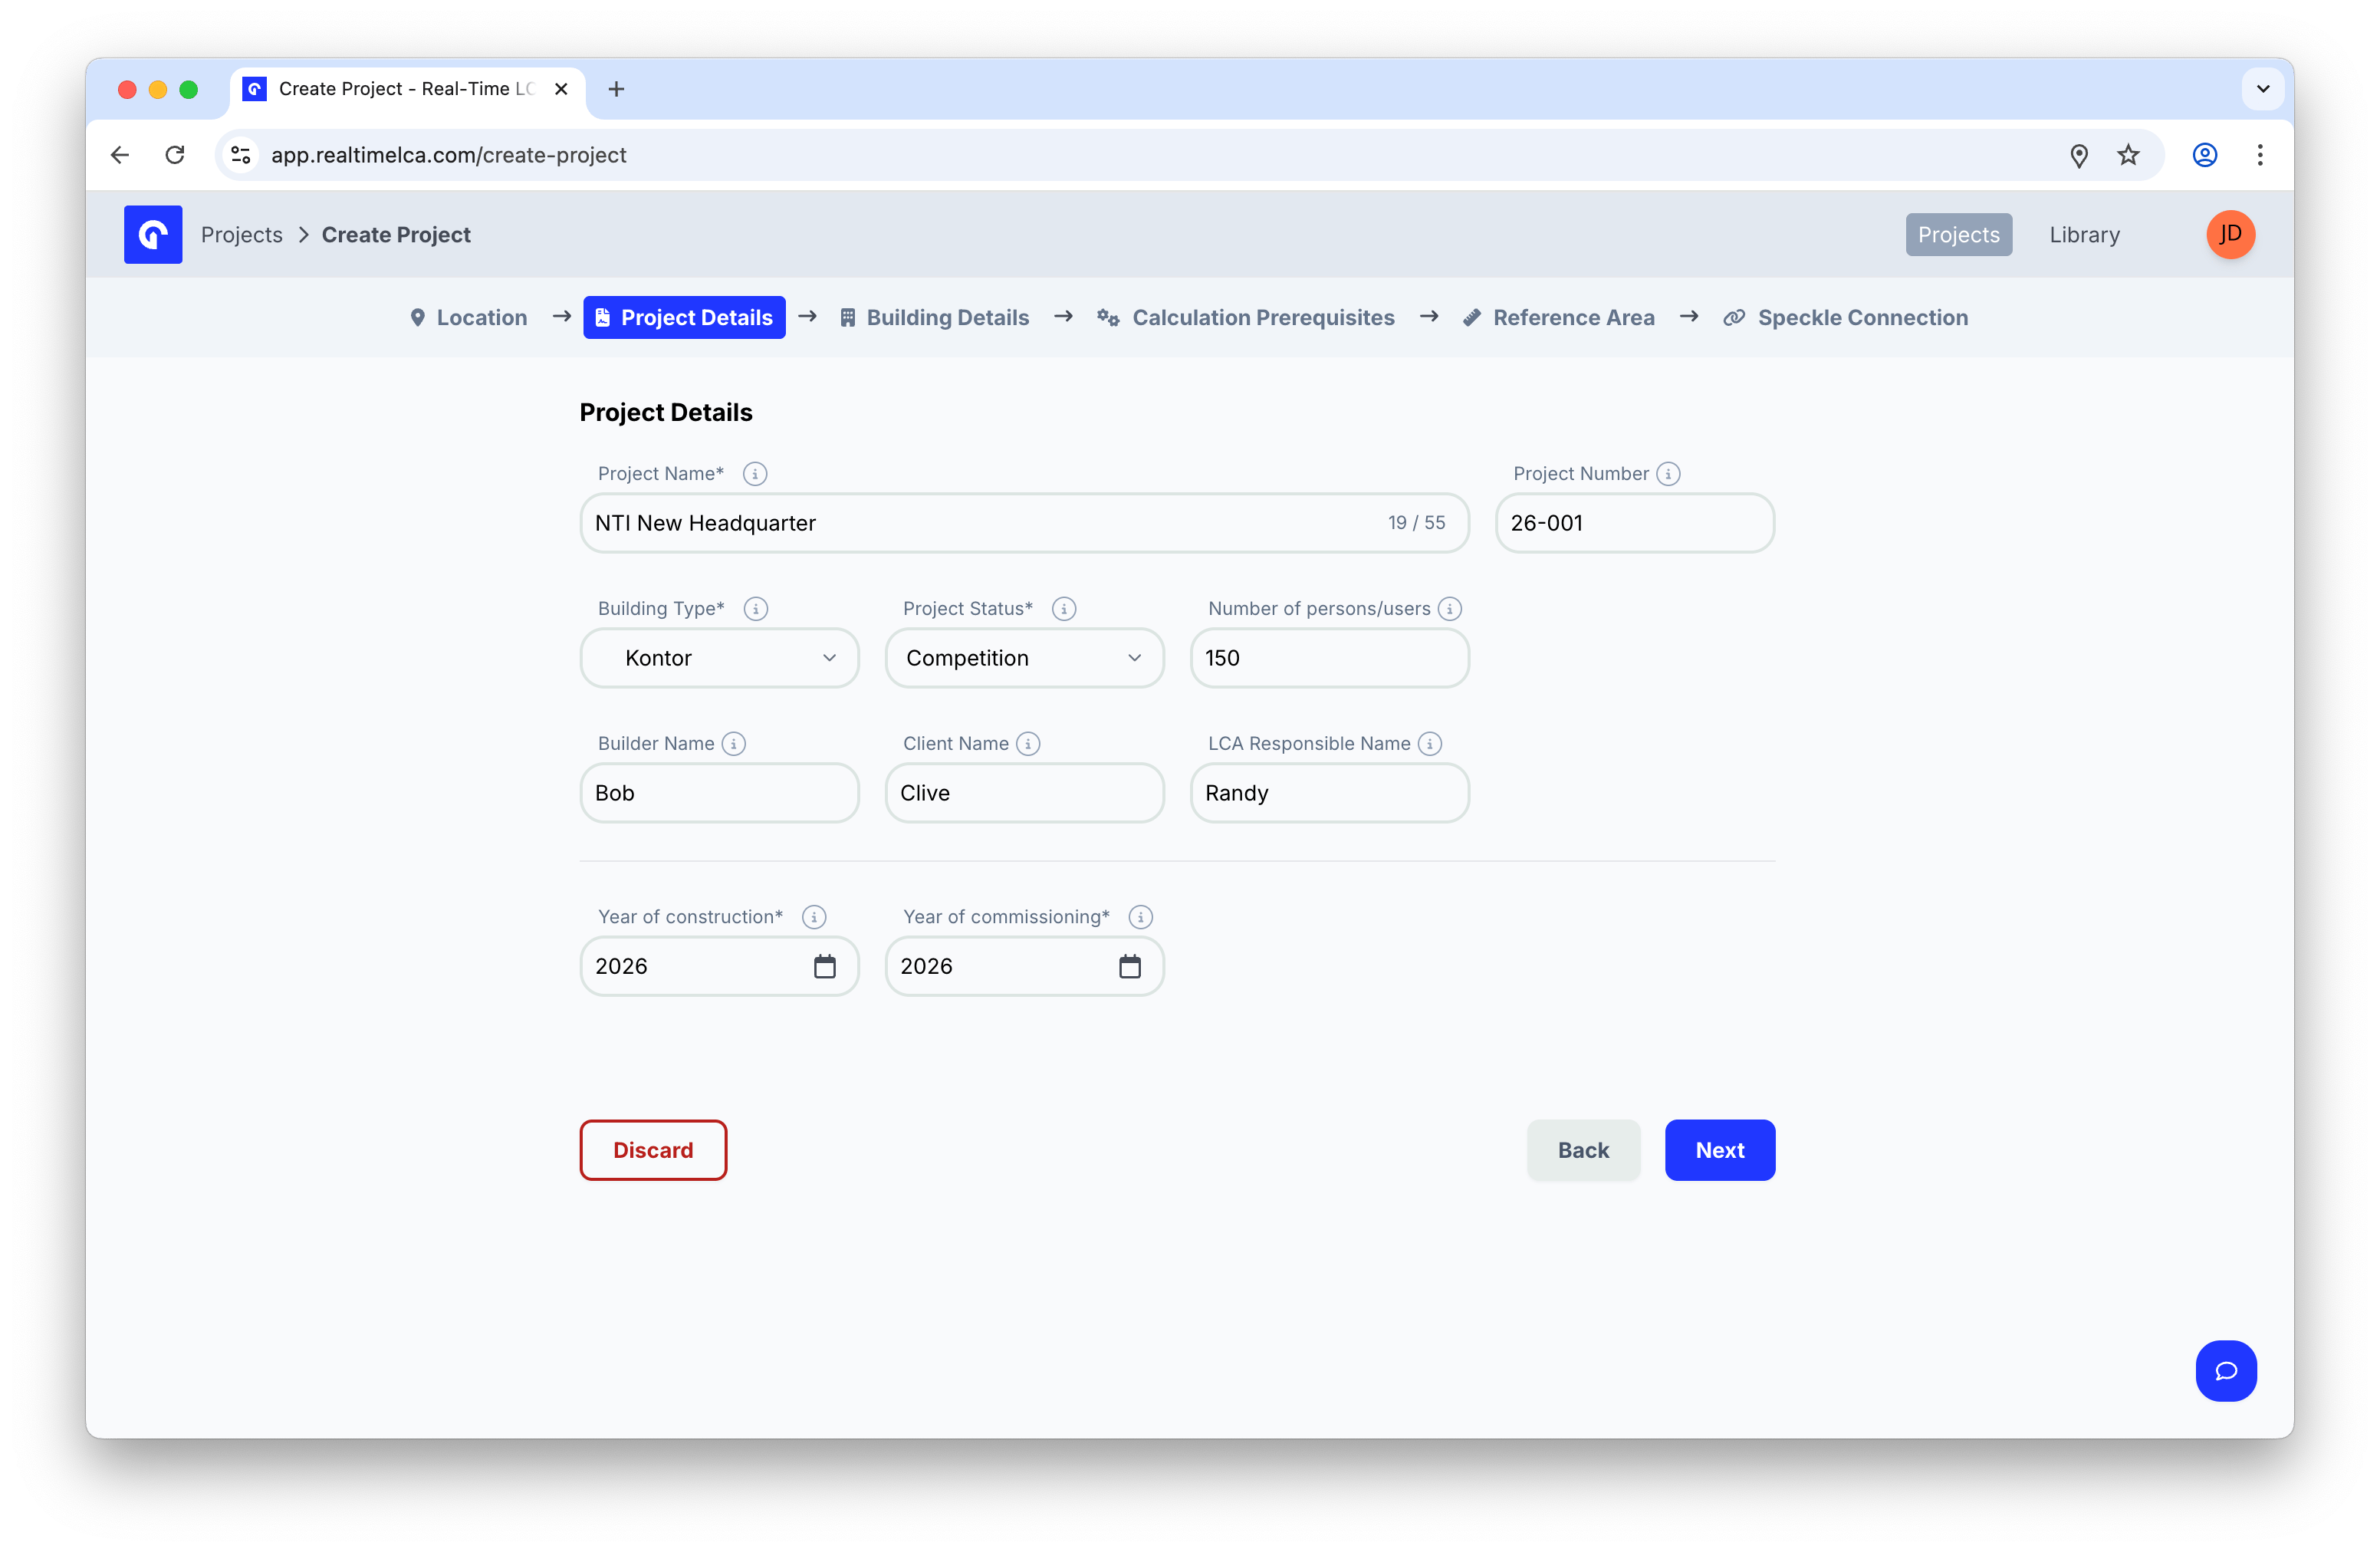Open the Project Status dropdown showing Competition
2380x1552 pixels.
pyautogui.click(x=1025, y=658)
